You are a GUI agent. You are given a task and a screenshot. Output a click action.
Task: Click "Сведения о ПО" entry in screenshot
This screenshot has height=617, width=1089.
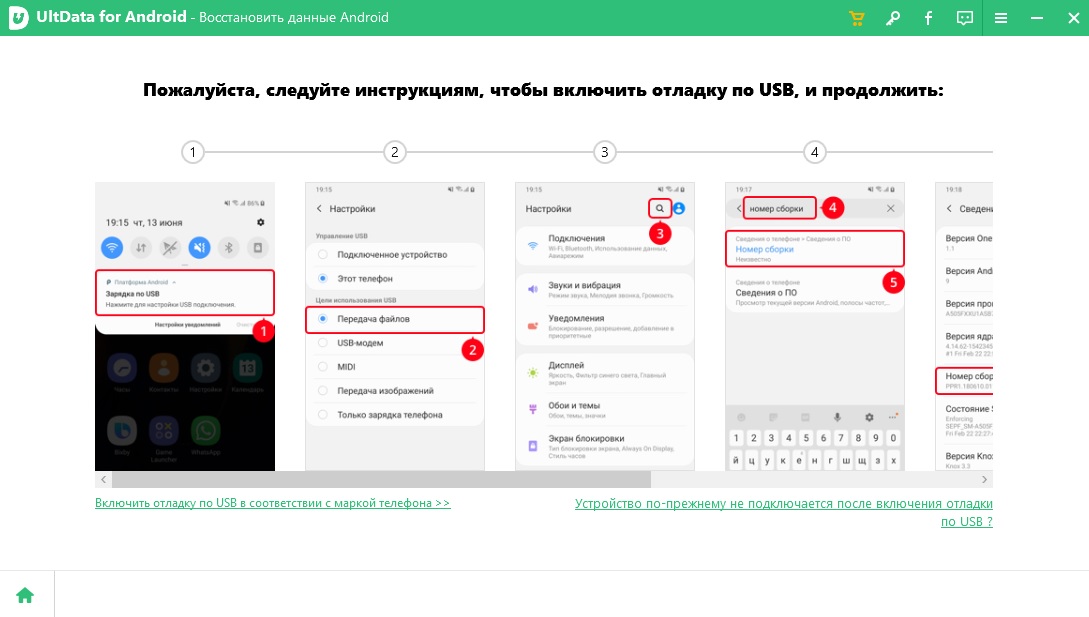pos(815,293)
